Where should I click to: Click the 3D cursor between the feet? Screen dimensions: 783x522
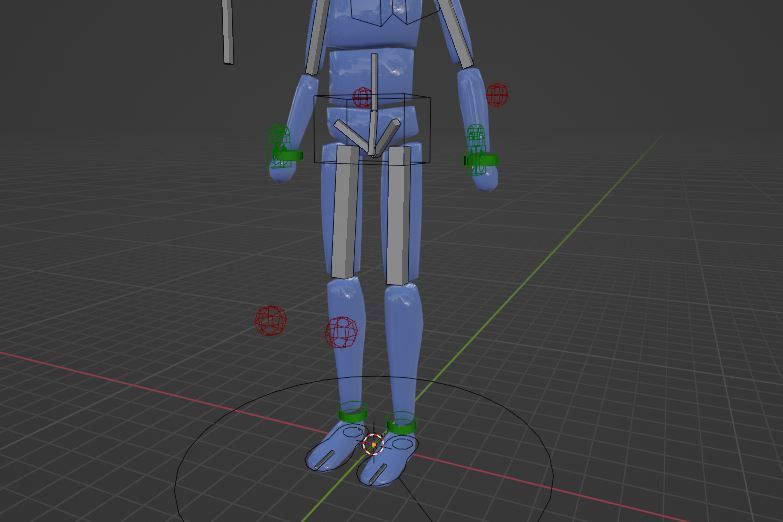(x=373, y=444)
